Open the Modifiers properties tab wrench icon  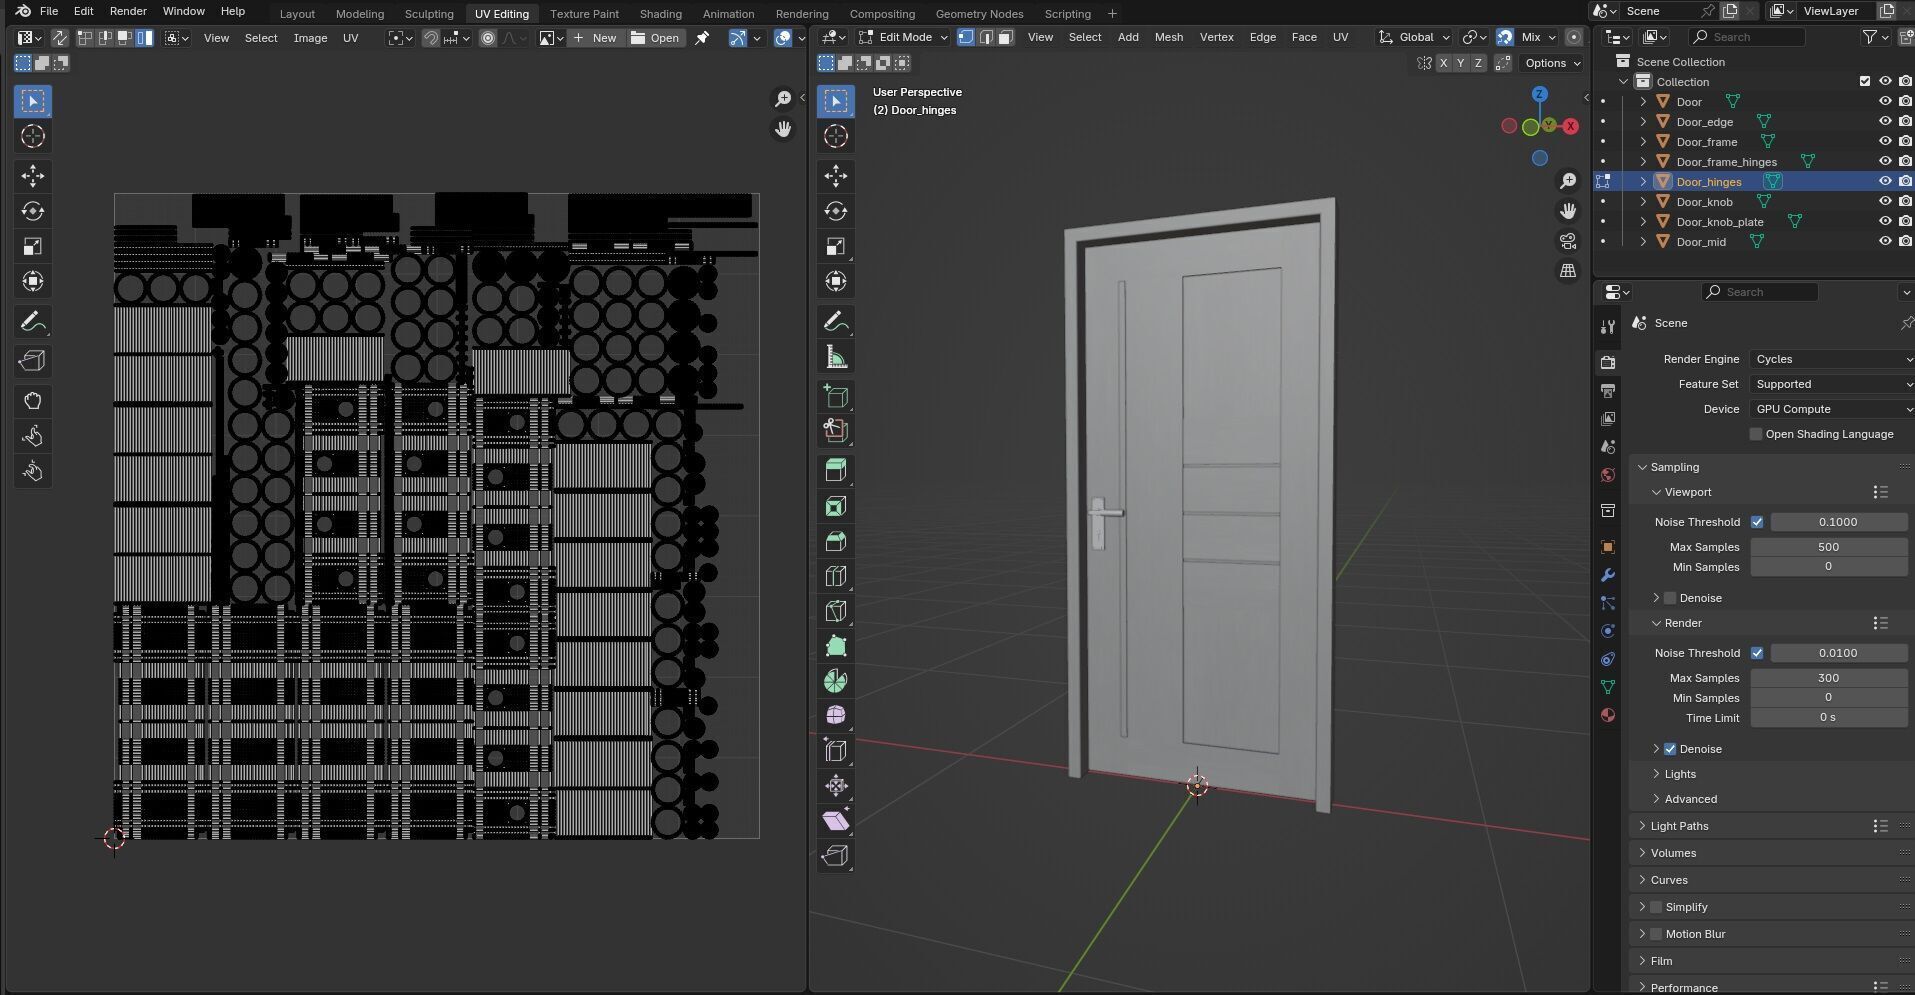tap(1608, 575)
